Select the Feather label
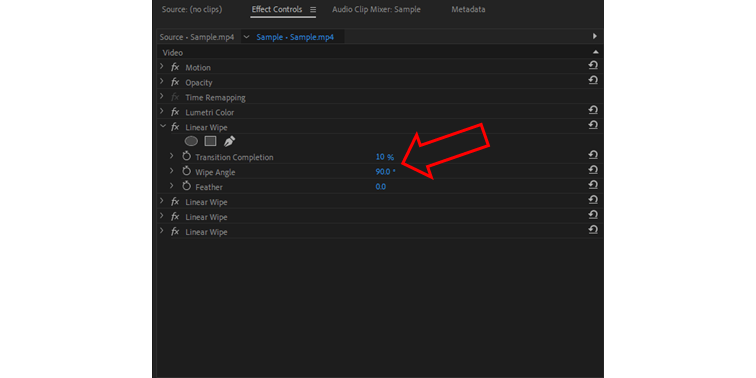Screen dimensions: 756x378 (209, 188)
